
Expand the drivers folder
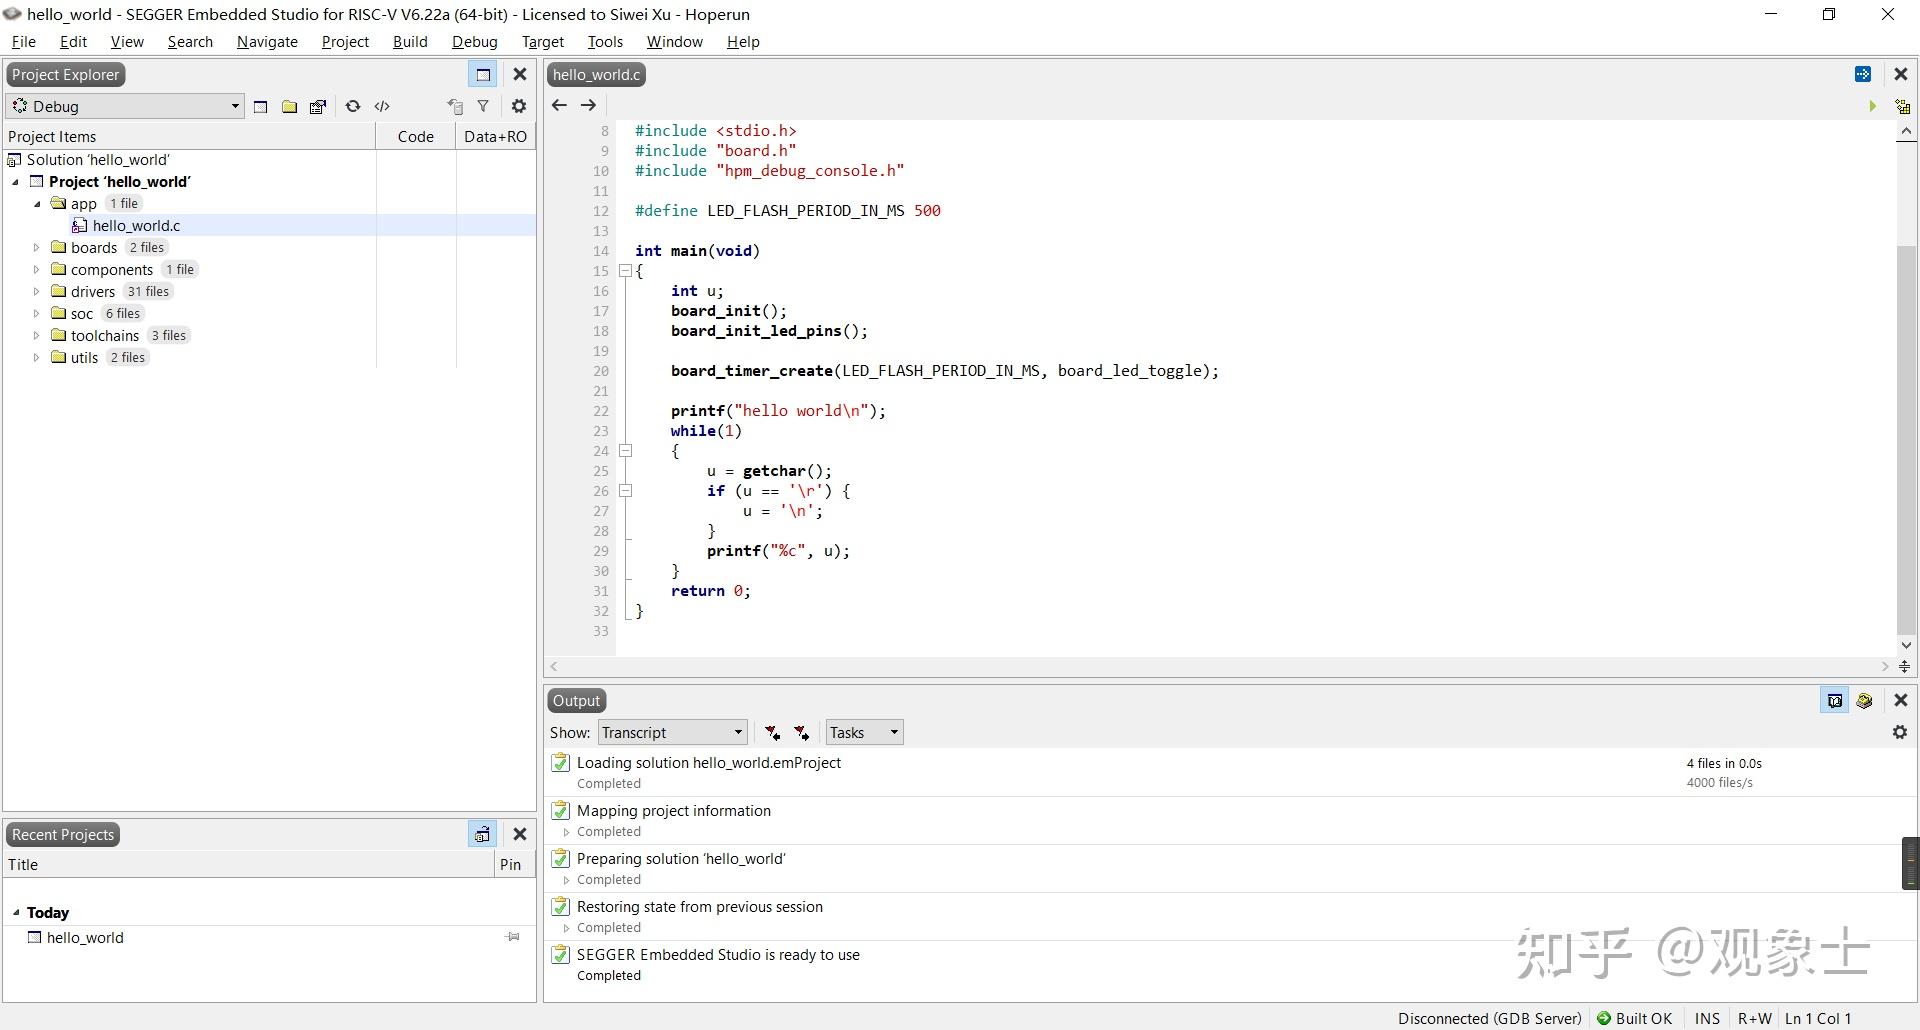[x=37, y=292]
